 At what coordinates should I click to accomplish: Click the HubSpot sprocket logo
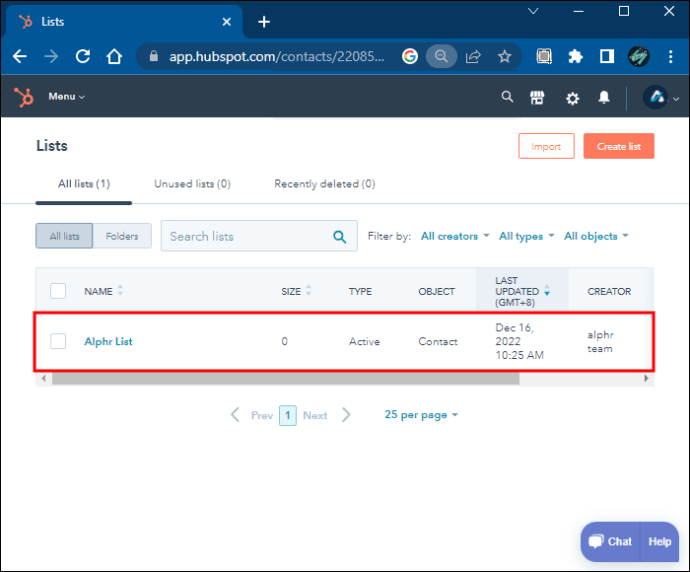23,97
